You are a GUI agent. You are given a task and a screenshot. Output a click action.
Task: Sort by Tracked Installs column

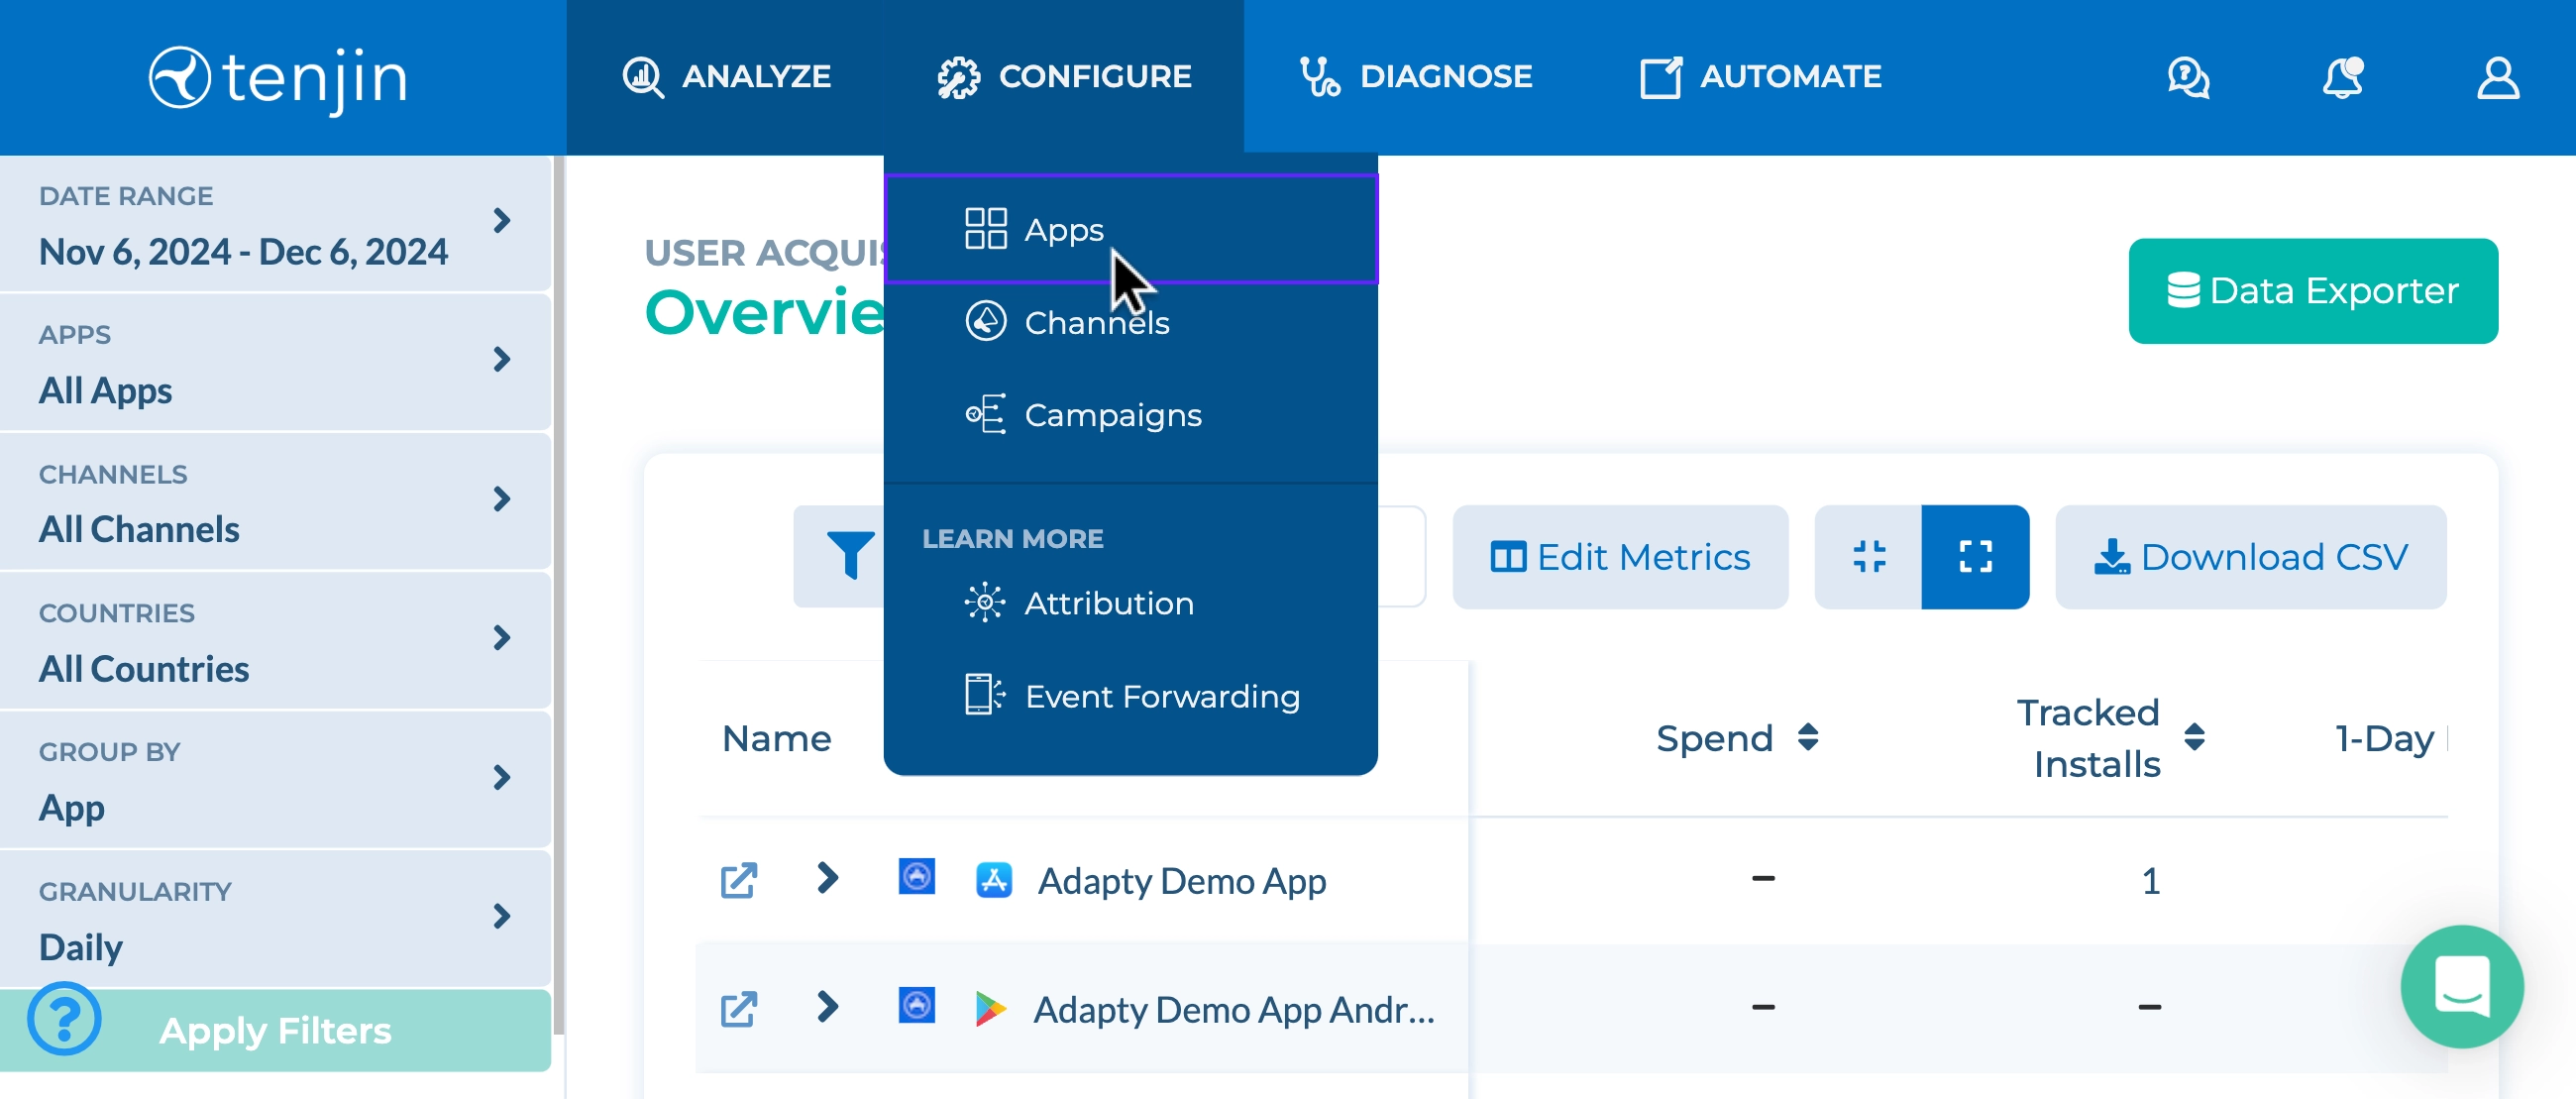tap(2194, 738)
